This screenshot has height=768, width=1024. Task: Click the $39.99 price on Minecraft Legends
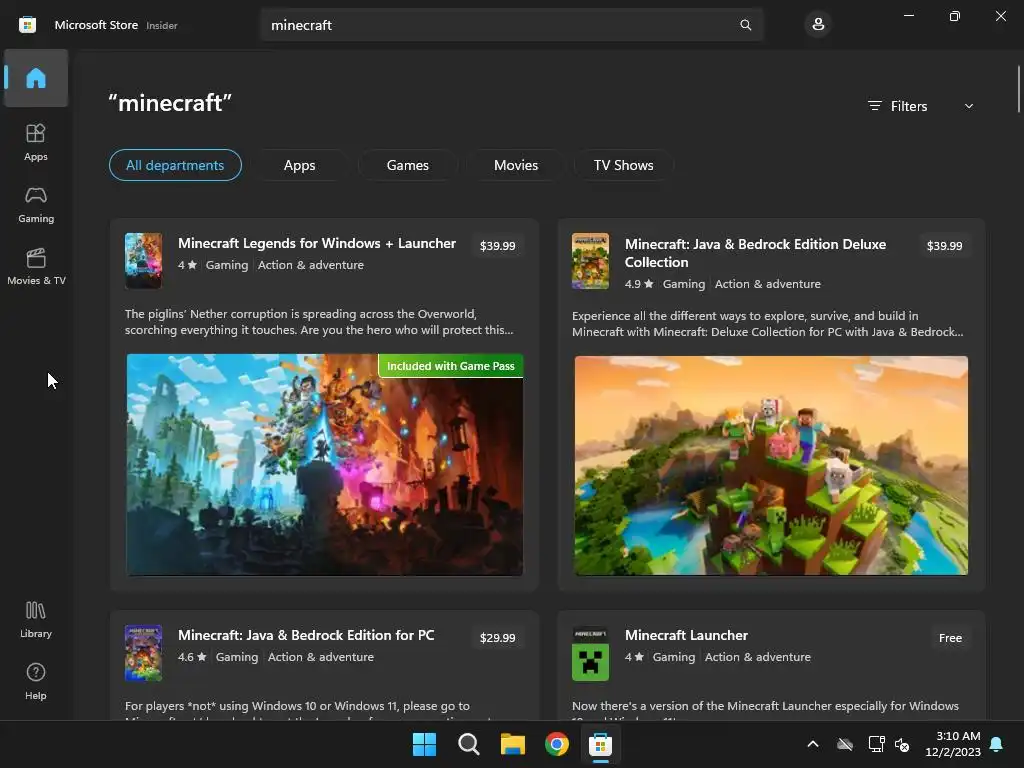point(498,246)
